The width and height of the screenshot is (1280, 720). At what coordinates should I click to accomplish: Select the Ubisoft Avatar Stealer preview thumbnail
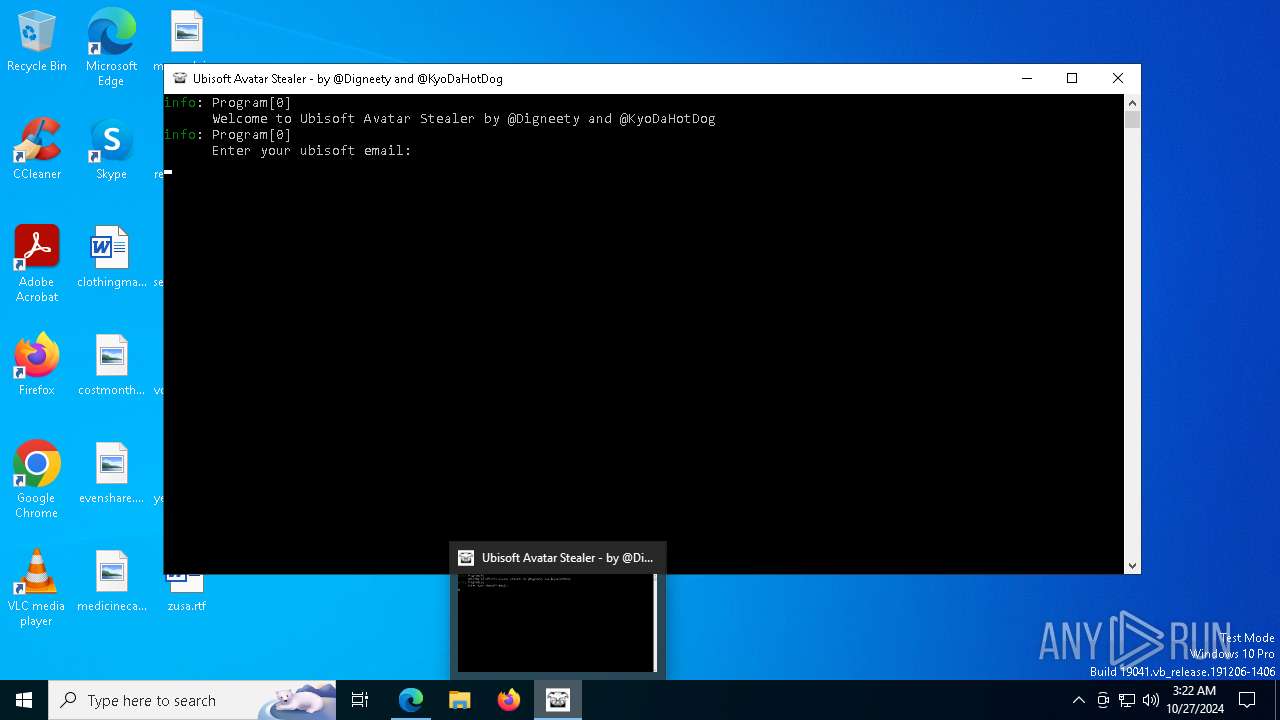click(557, 610)
